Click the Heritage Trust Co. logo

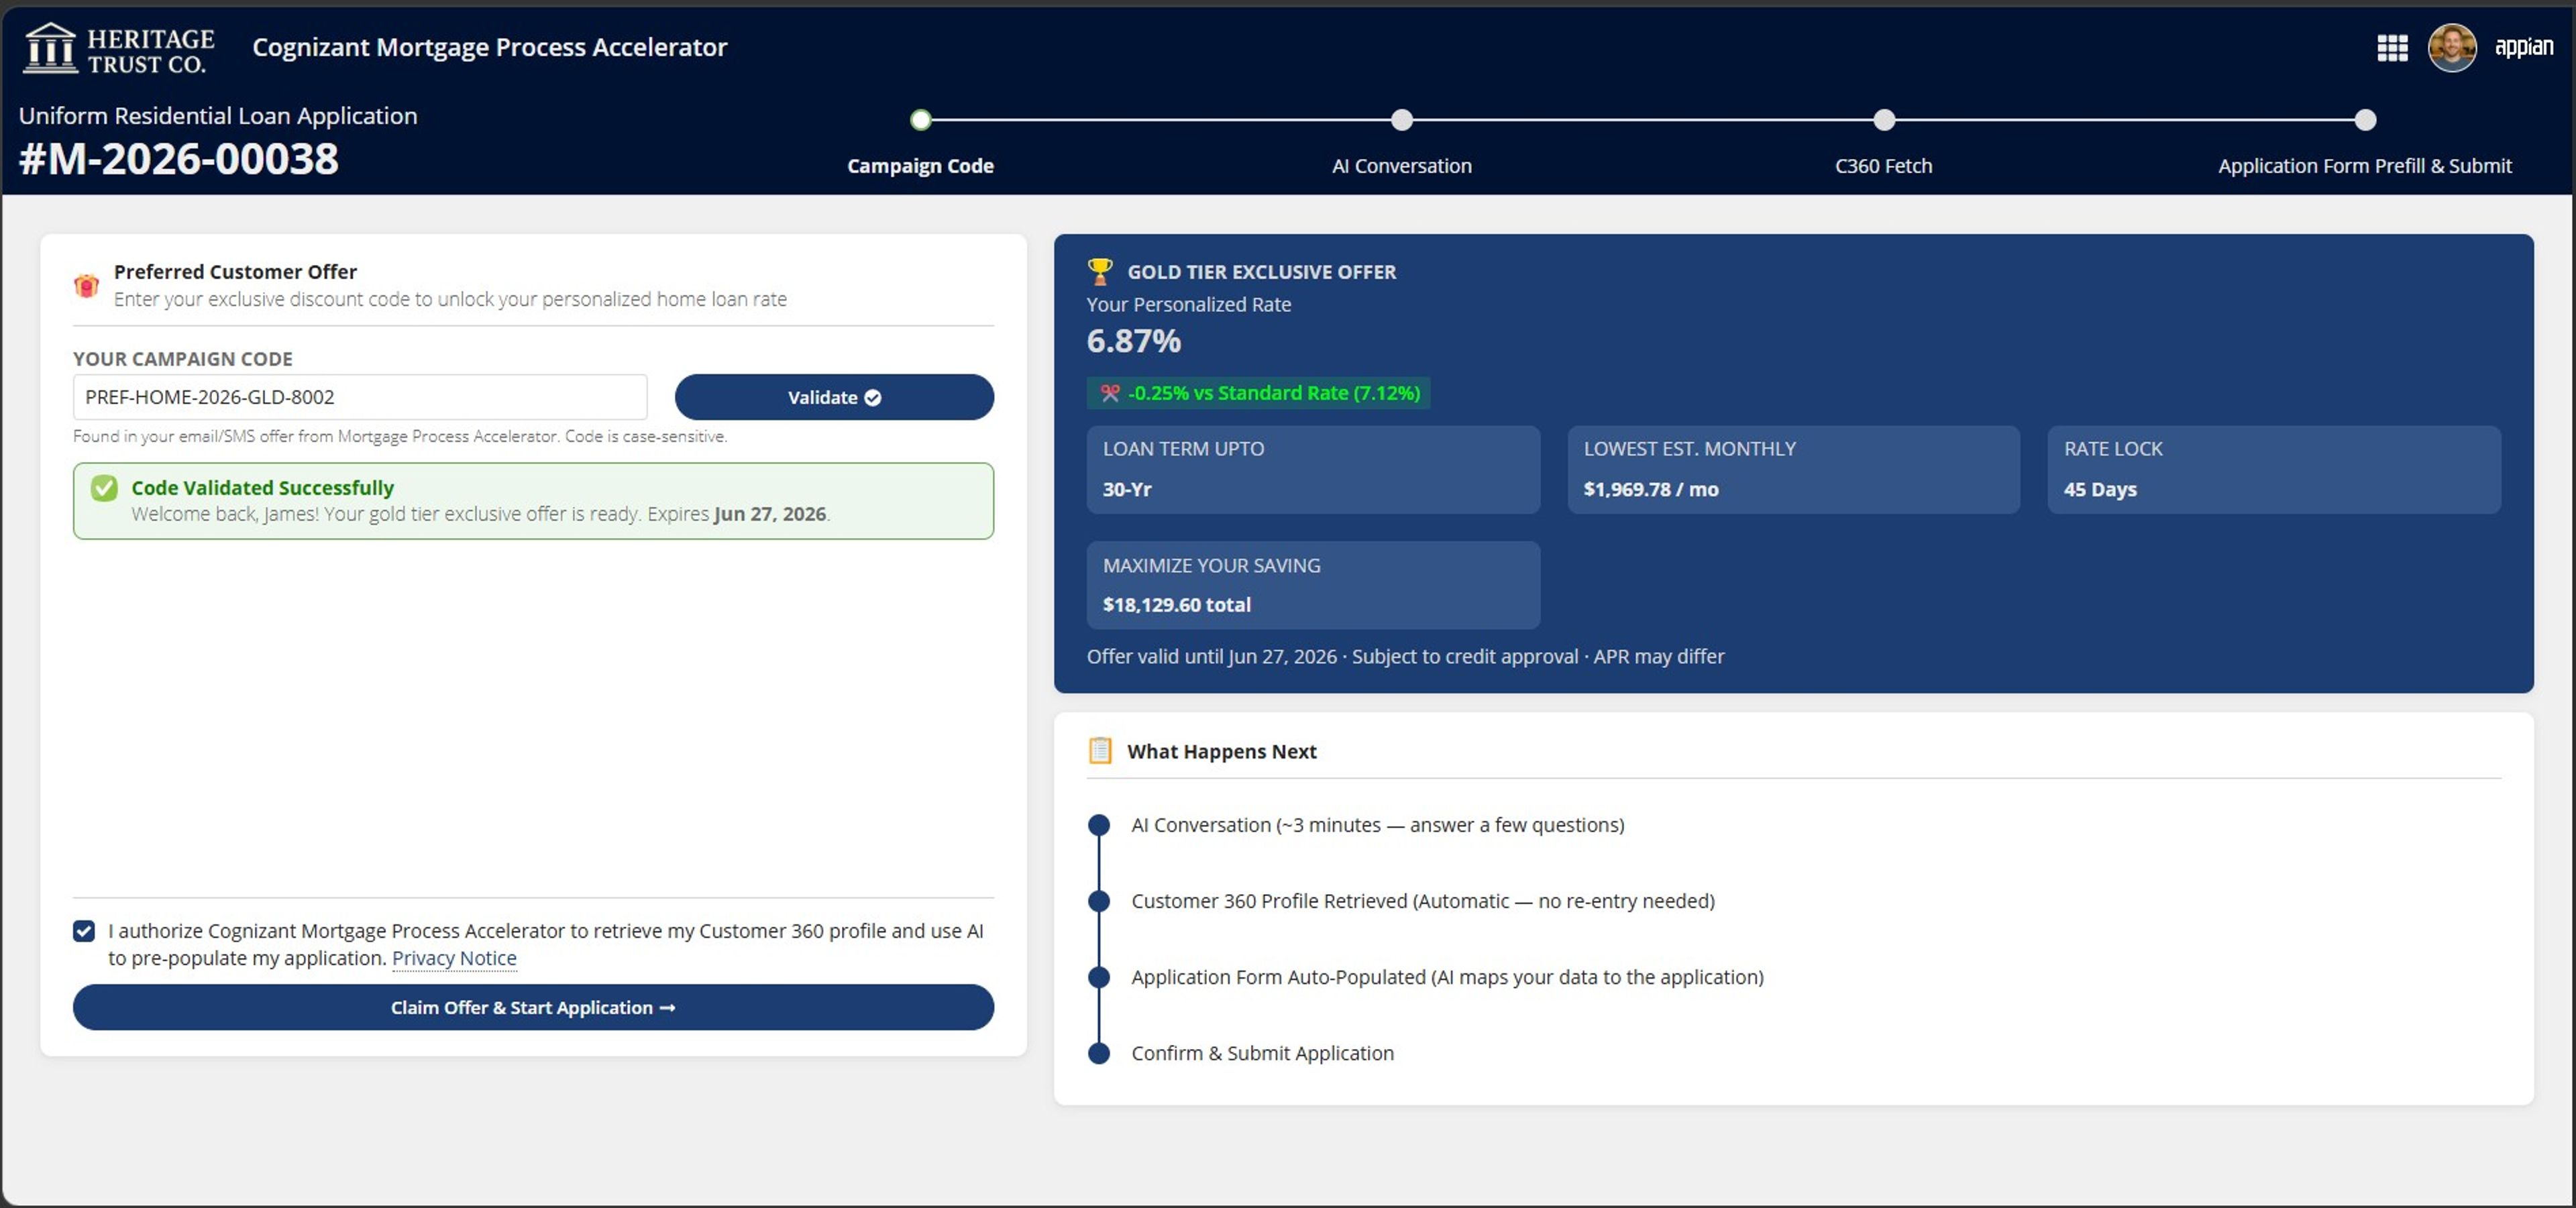click(119, 49)
